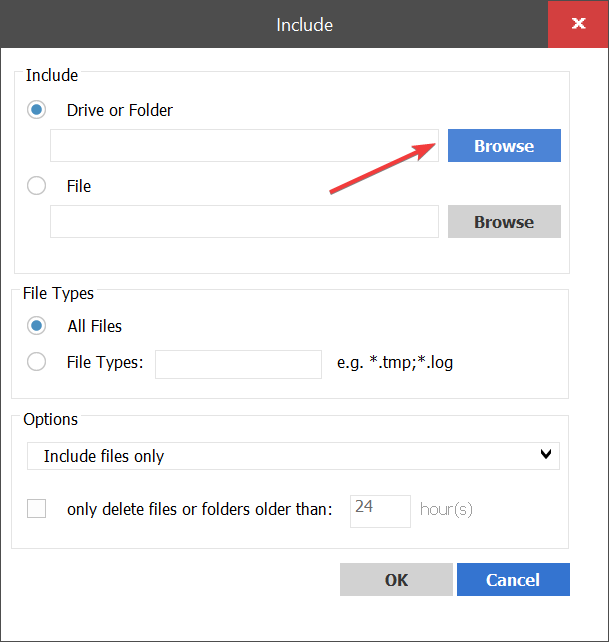
Task: Click the Include title bar text
Action: (x=304, y=24)
